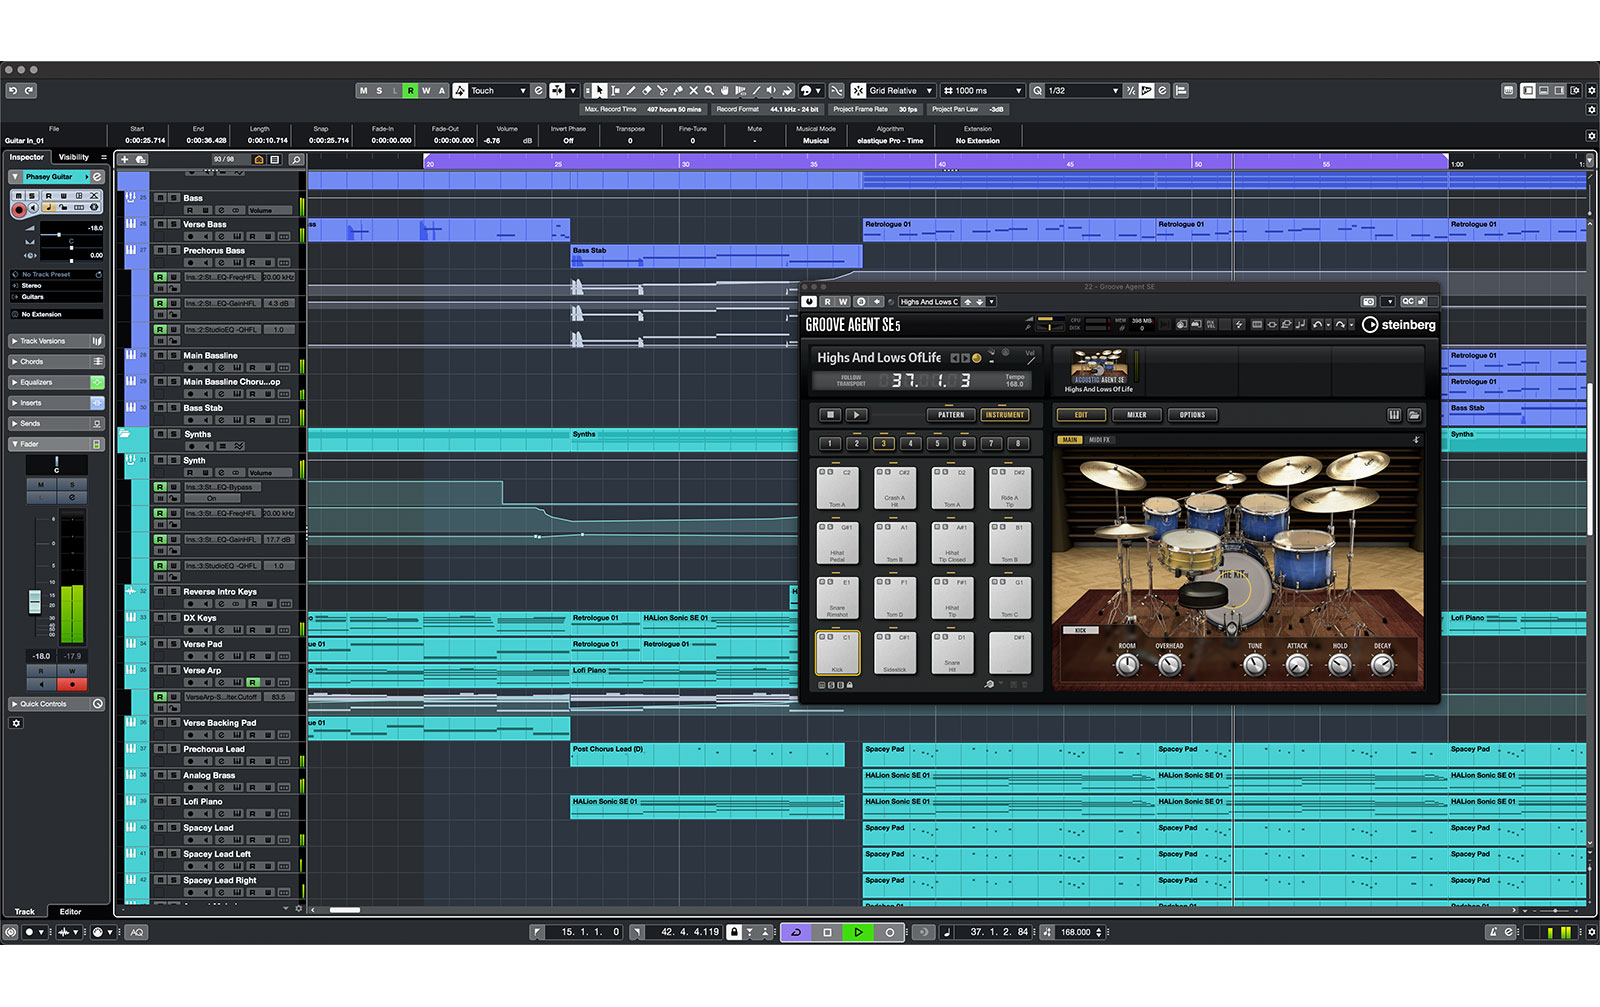Switch to Inspector tab
Viewport: 1600px width, 1007px height.
click(27, 157)
